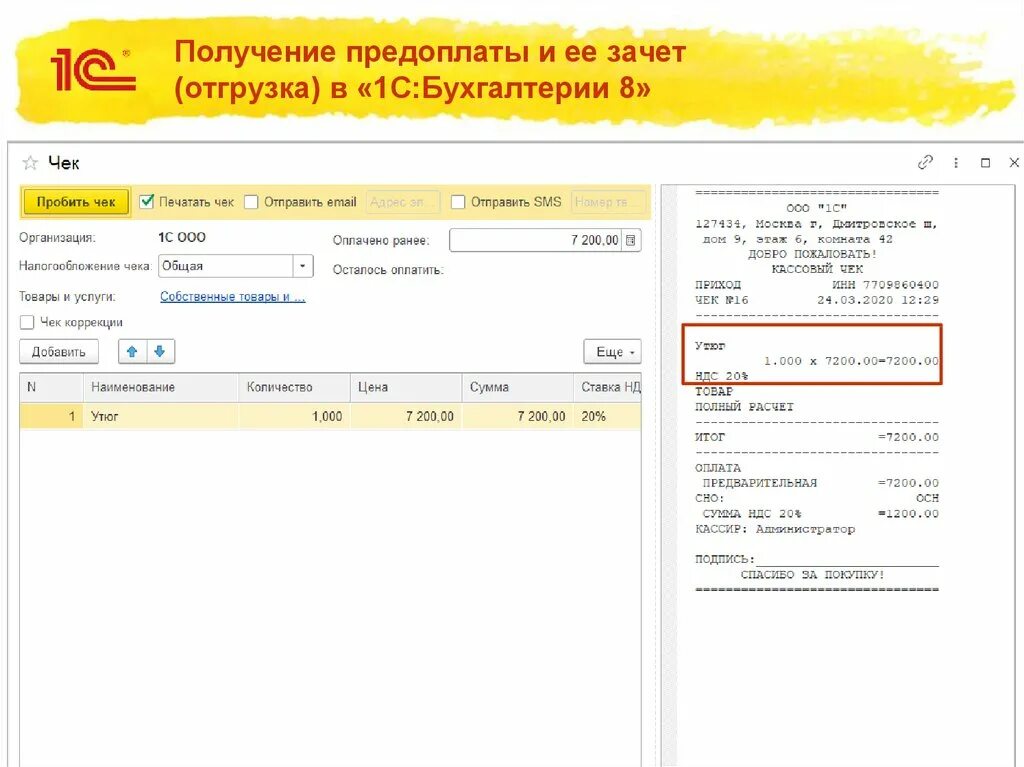
Task: Click the Ставка НДС column header
Action: click(x=607, y=387)
